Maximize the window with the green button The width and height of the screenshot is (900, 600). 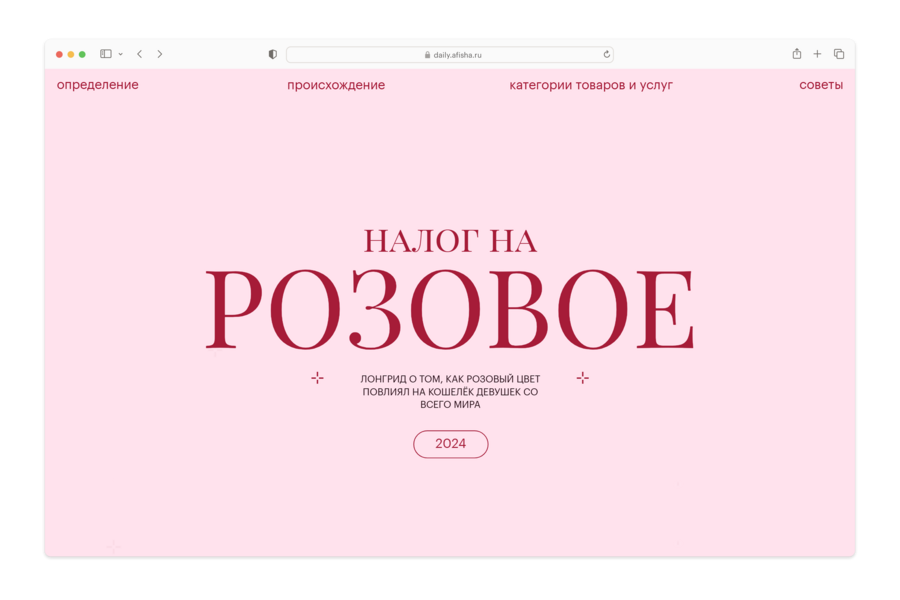click(x=82, y=55)
